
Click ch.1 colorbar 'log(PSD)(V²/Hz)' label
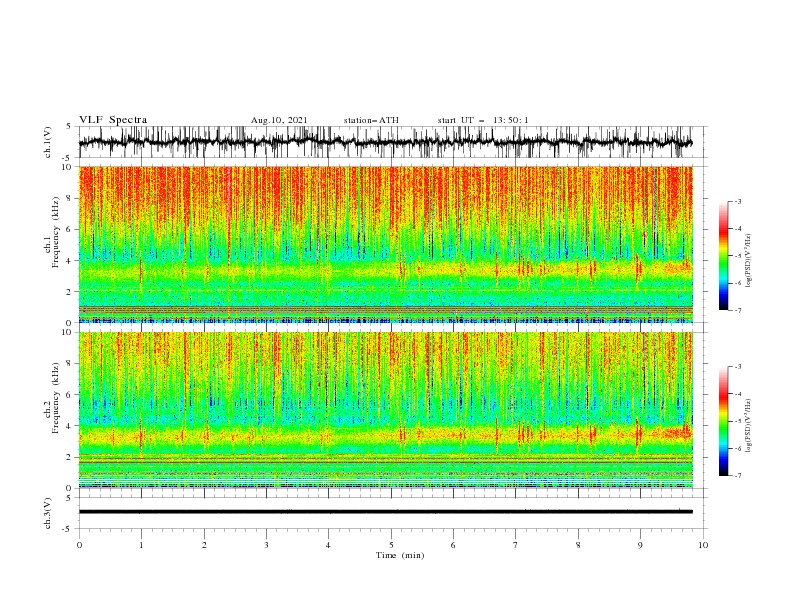(x=749, y=261)
